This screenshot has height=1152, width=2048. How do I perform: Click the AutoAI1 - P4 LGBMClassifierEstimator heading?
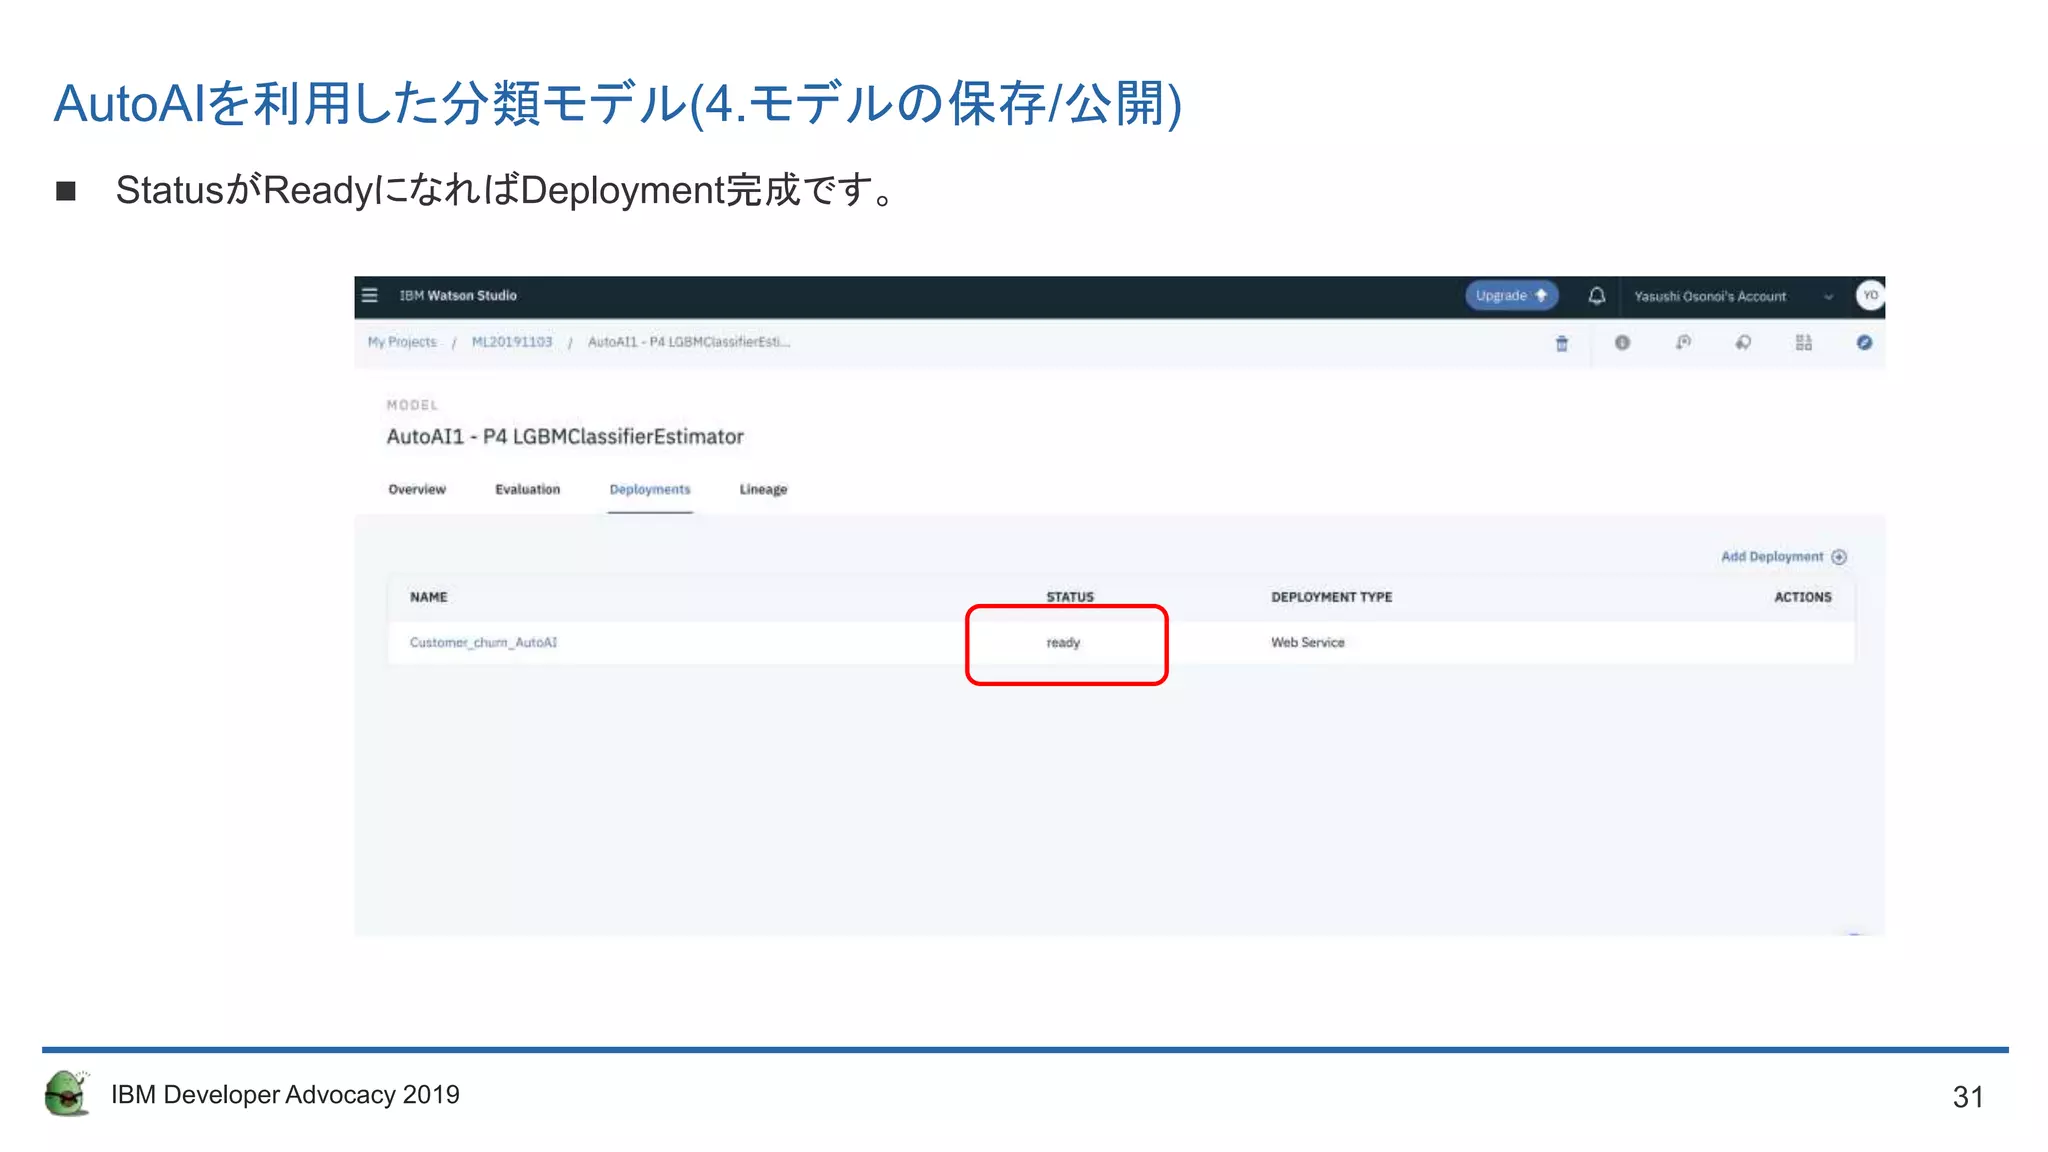click(565, 436)
